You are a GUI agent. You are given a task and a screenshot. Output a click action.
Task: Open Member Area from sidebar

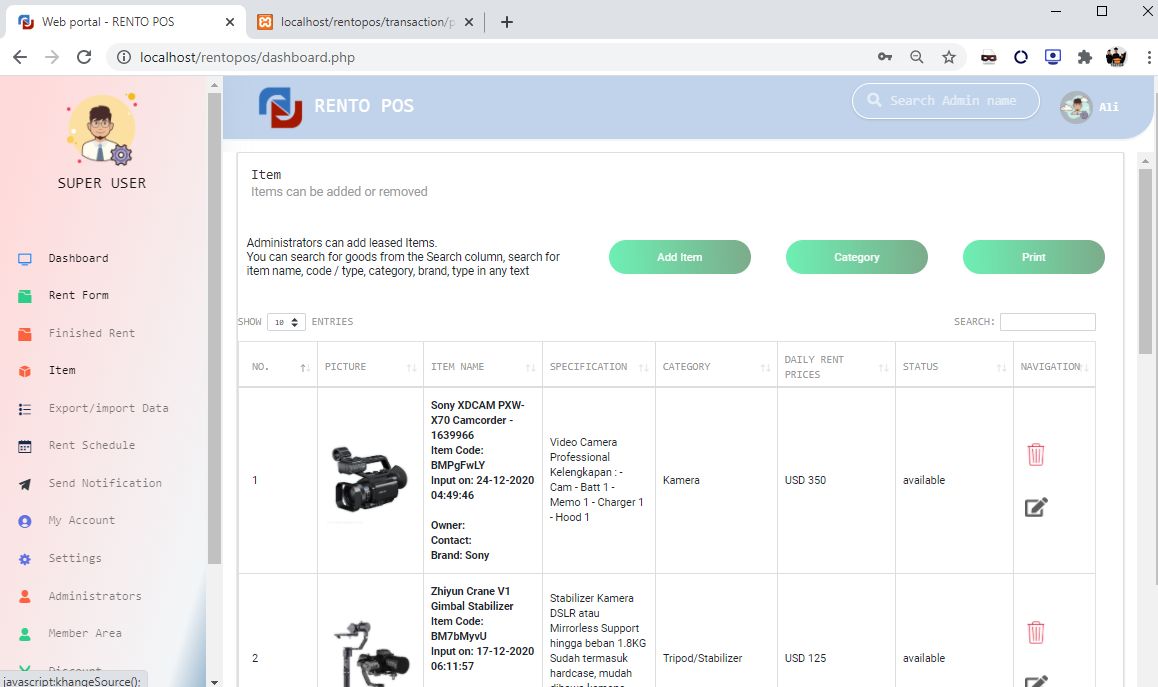click(x=85, y=633)
